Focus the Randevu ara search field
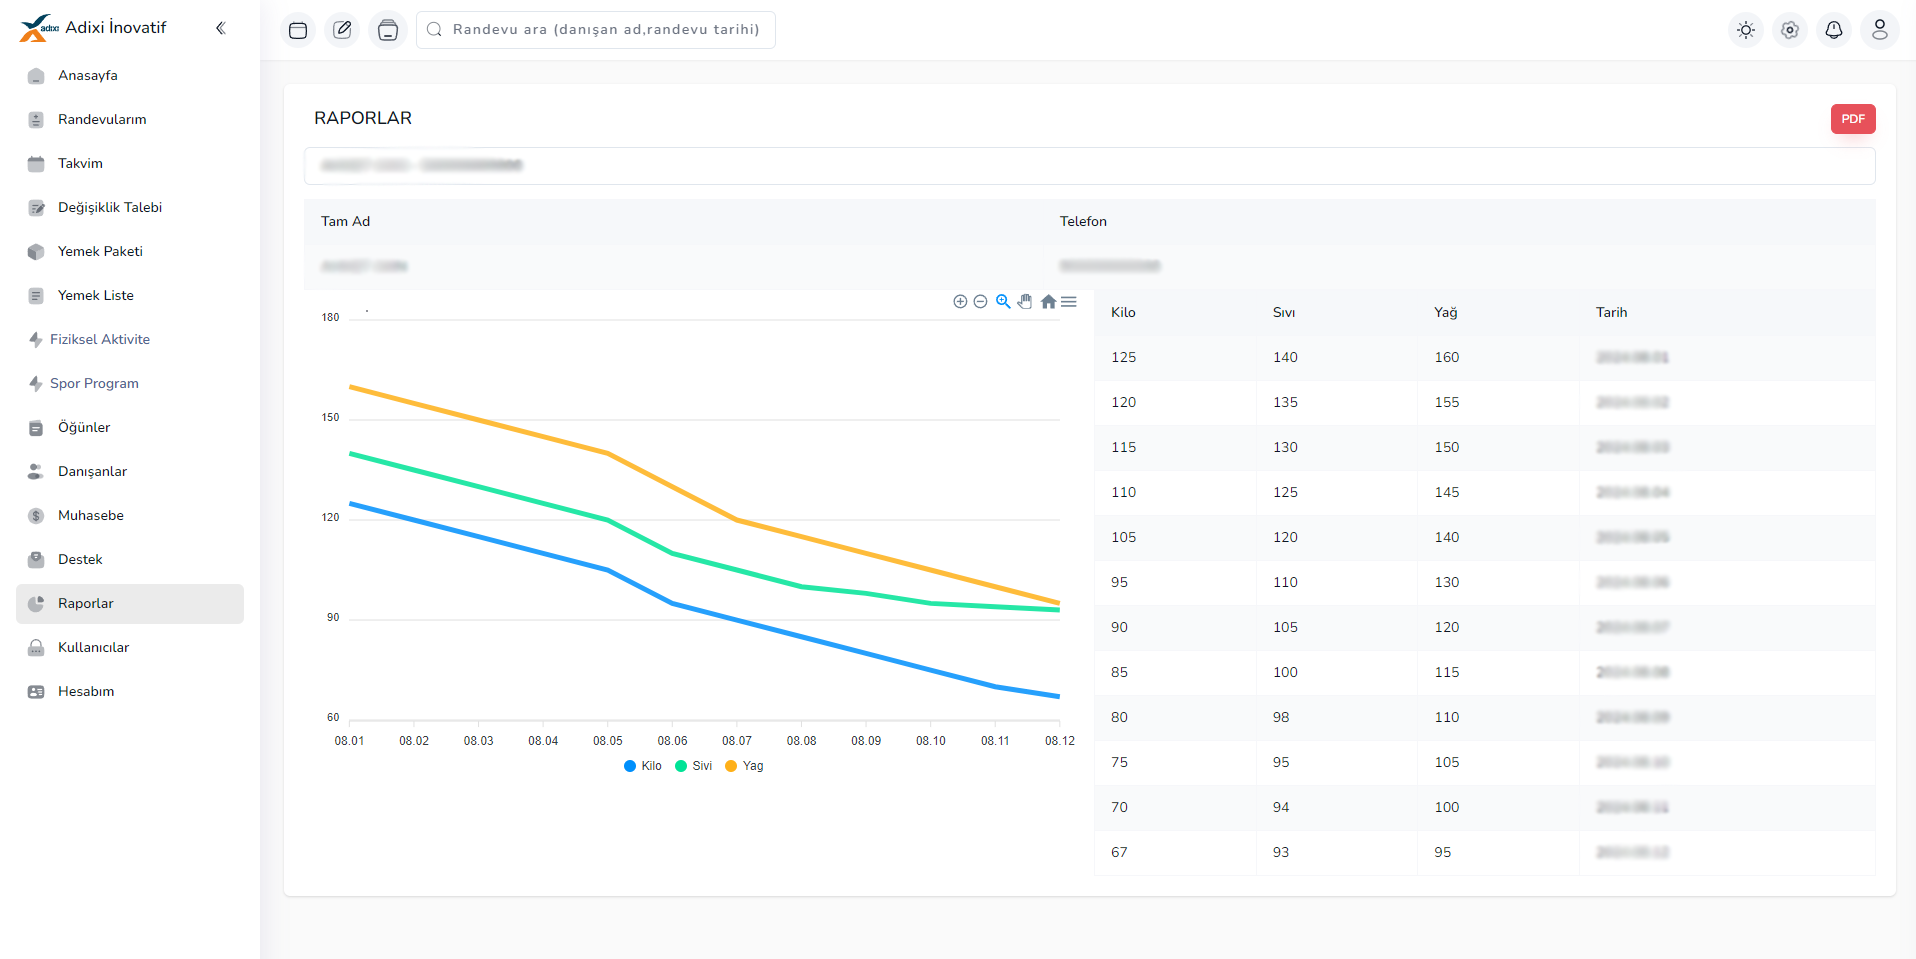Screen dimensions: 1916x959 (x=596, y=30)
